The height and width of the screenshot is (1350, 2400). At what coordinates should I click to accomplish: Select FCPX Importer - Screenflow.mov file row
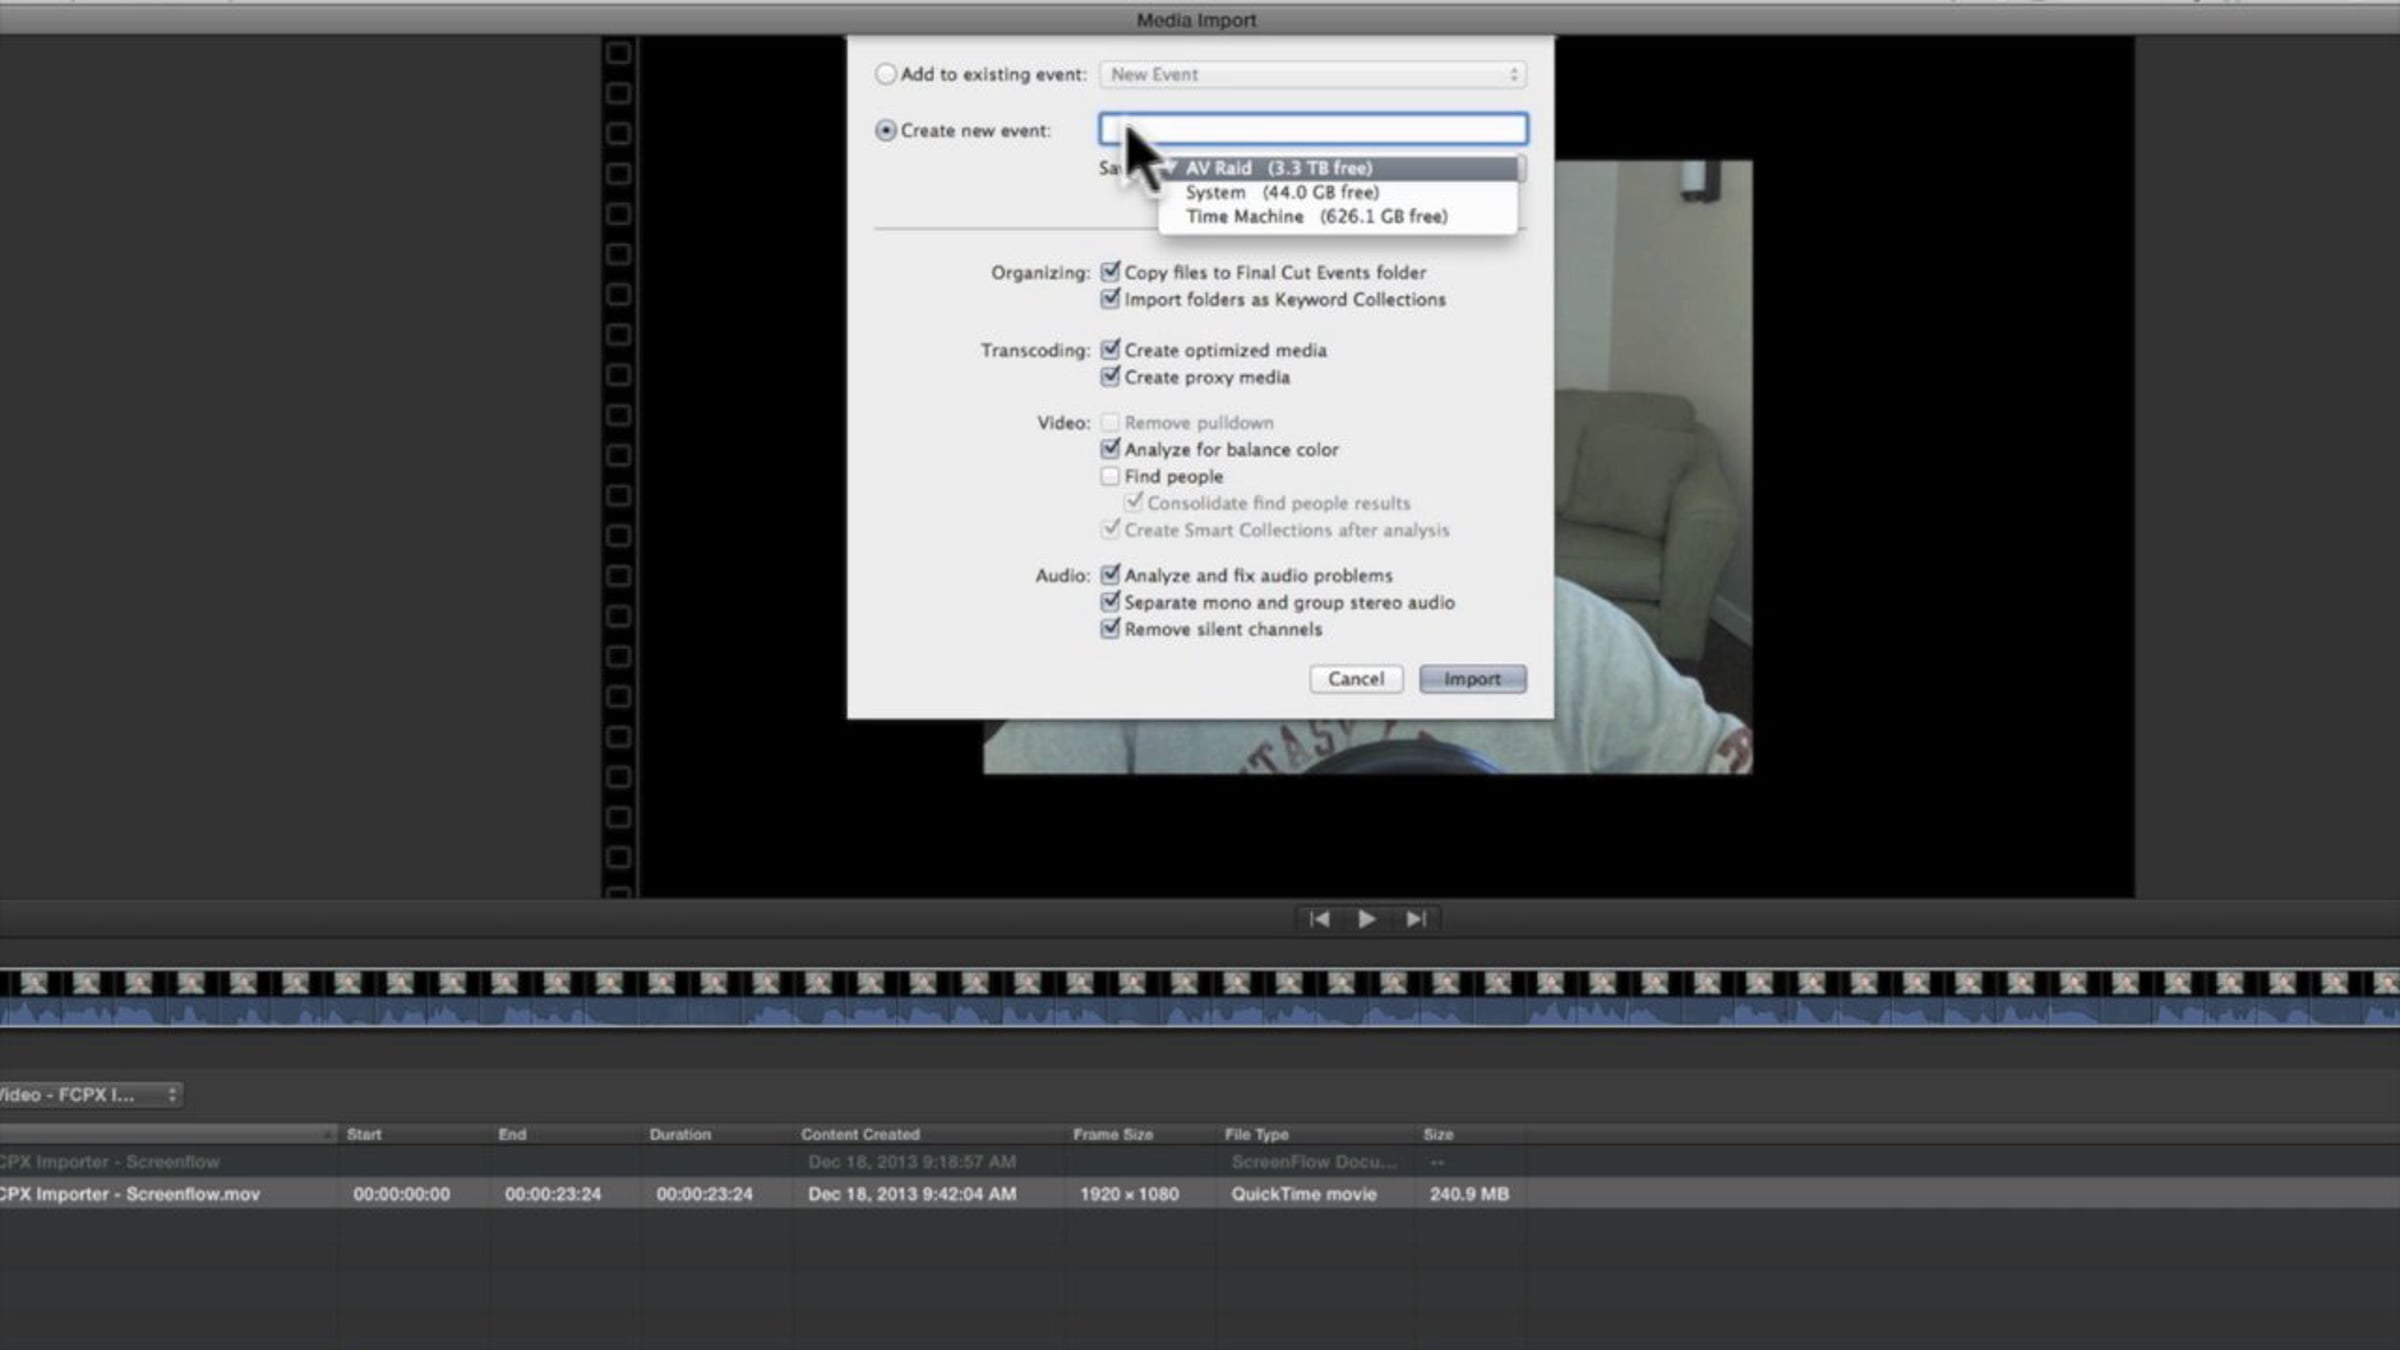(x=762, y=1194)
